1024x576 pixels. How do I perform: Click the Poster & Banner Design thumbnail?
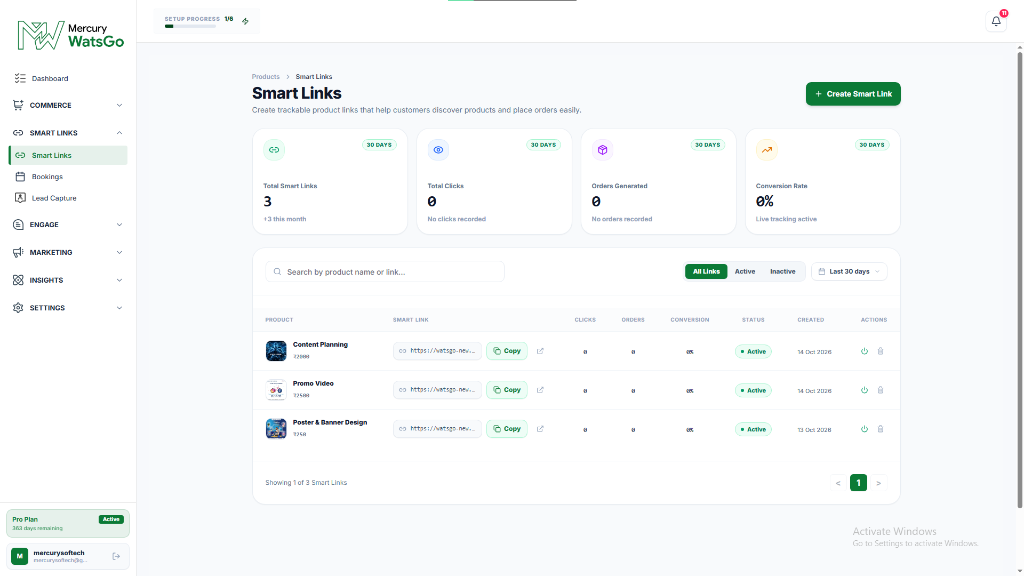point(276,429)
